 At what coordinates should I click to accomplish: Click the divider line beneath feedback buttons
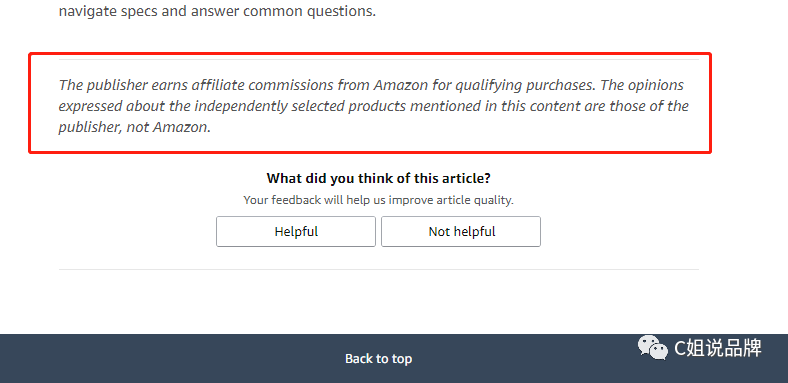[378, 269]
